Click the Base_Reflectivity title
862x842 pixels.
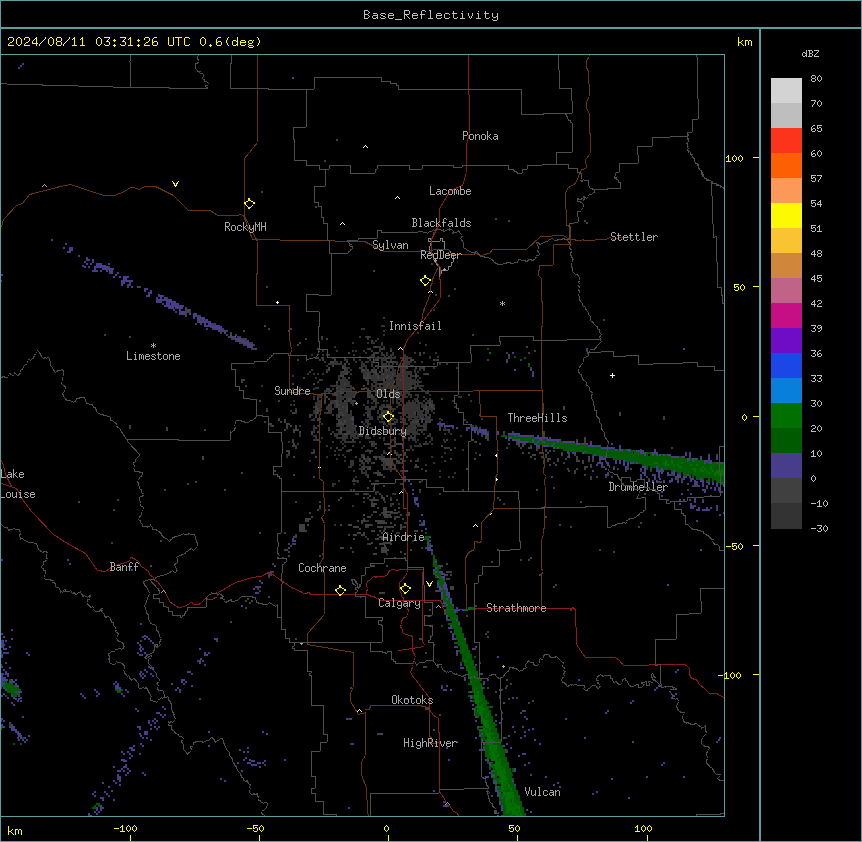431,15
